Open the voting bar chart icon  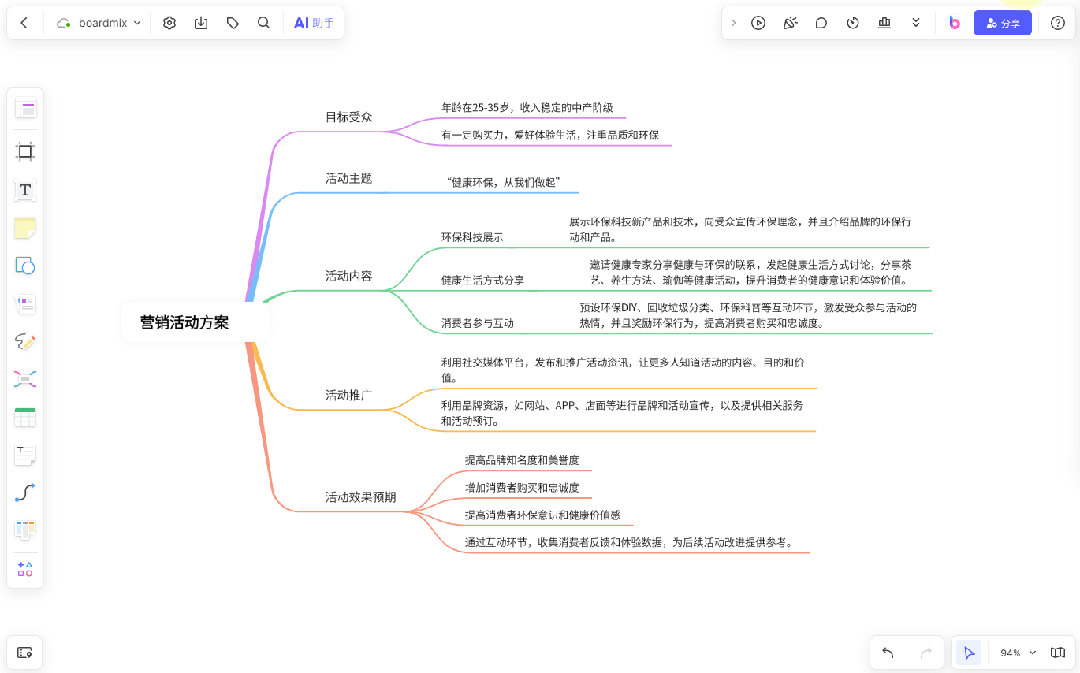pyautogui.click(x=884, y=23)
